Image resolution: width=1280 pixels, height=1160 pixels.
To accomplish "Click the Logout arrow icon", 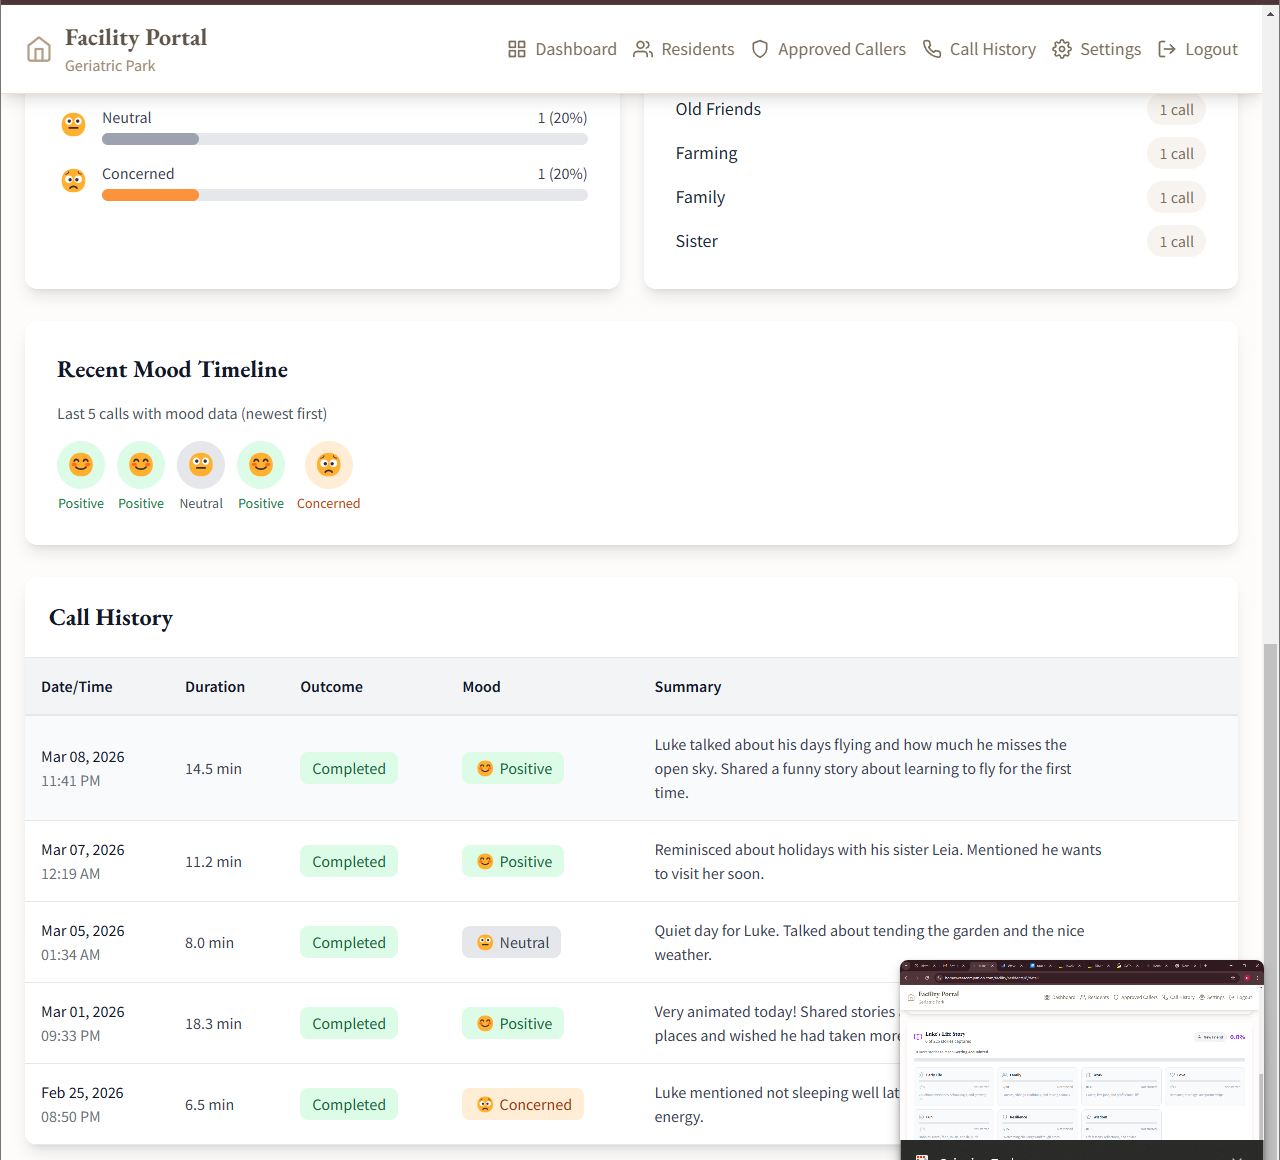I will pyautogui.click(x=1167, y=48).
